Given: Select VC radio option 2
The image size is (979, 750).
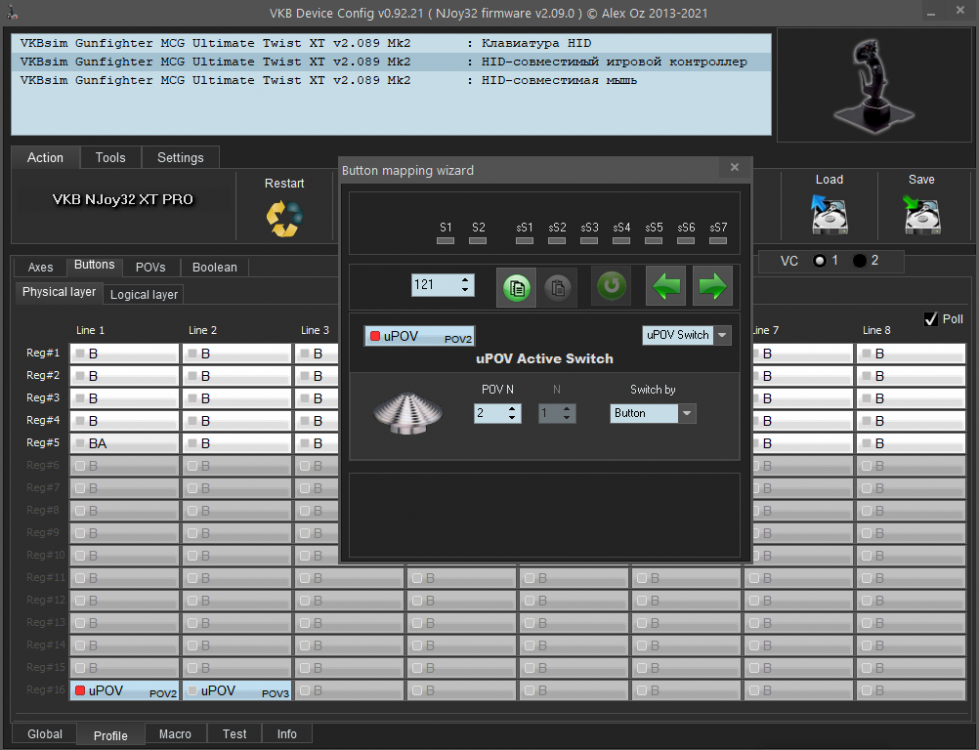Looking at the screenshot, I should pyautogui.click(x=860, y=260).
